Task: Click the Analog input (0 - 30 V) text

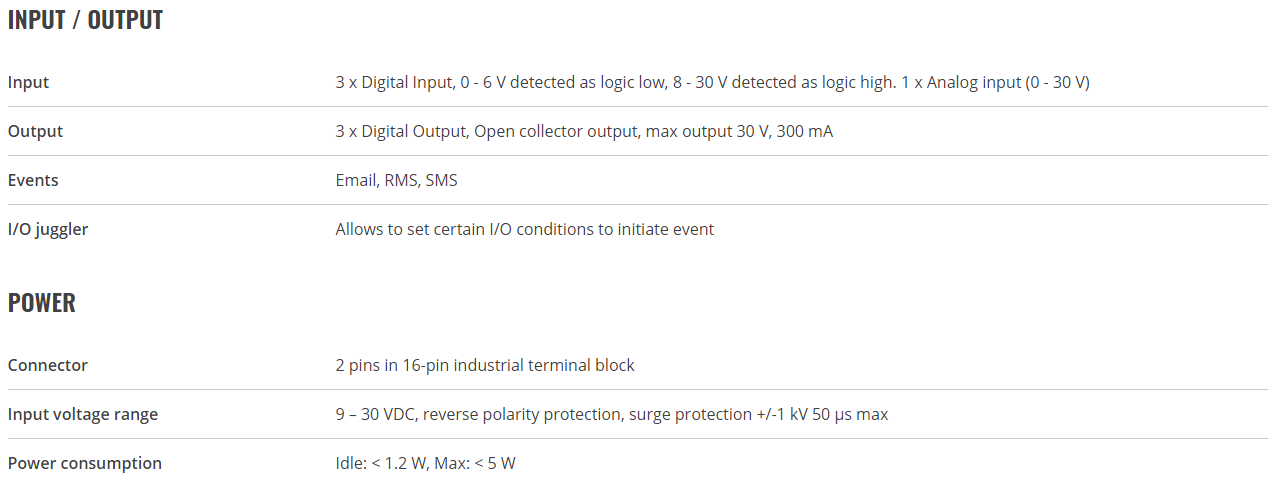Action: [x=1008, y=83]
